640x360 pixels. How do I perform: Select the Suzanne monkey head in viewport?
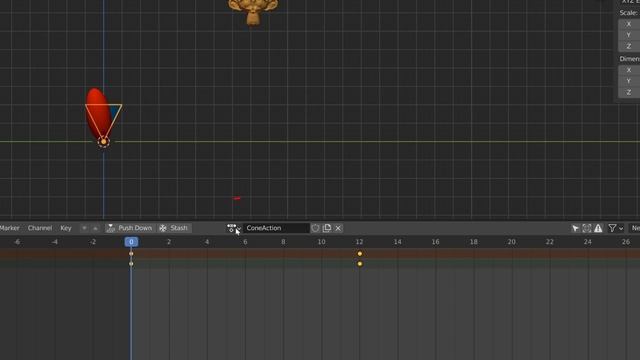pos(253,11)
